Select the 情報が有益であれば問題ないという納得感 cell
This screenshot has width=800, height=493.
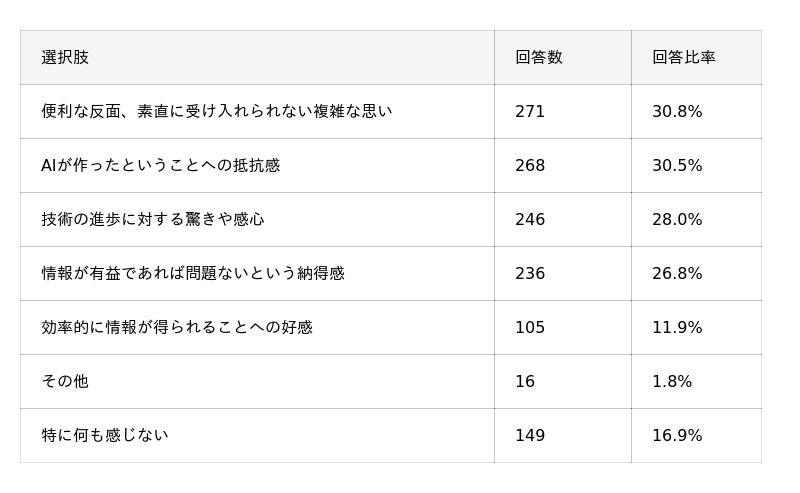click(193, 274)
